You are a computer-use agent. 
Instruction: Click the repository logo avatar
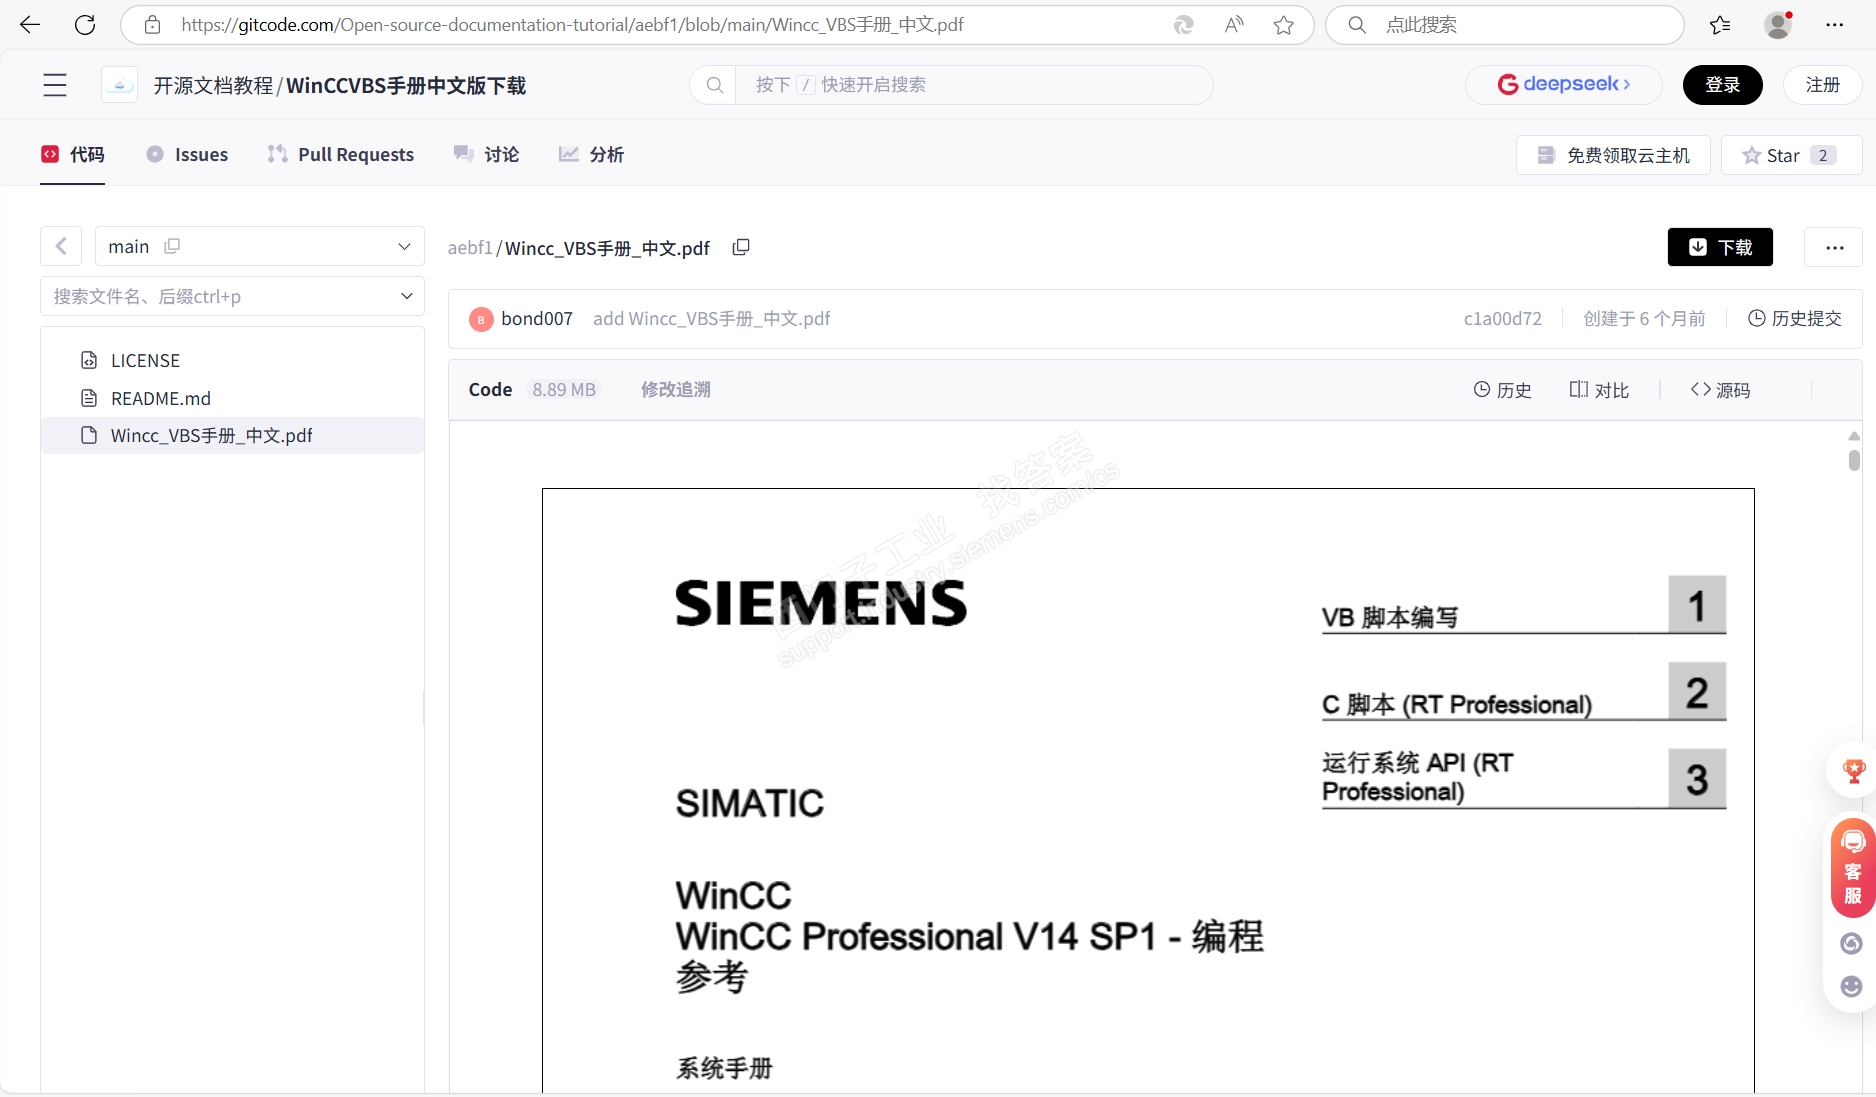click(119, 85)
